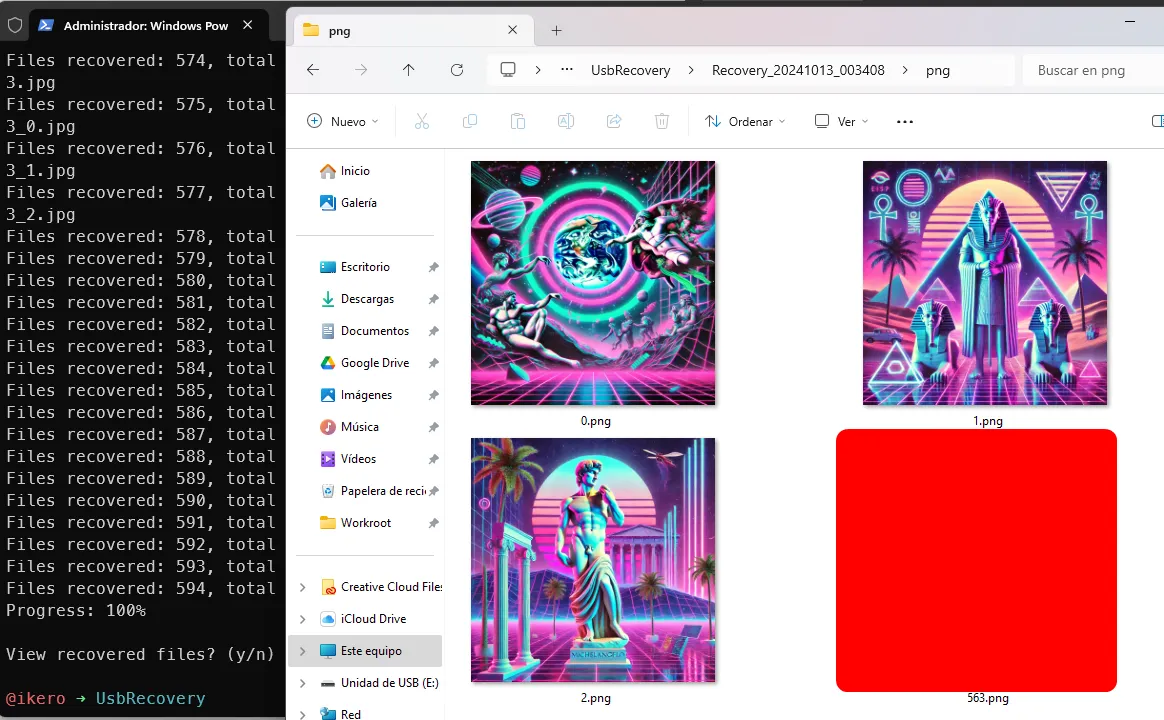Click the Share icon in toolbar
This screenshot has height=720, width=1164.
coord(614,121)
